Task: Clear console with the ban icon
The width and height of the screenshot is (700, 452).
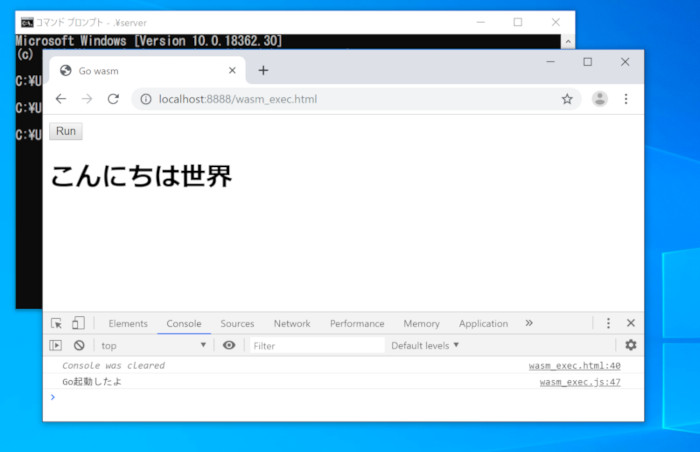Action: click(x=79, y=345)
